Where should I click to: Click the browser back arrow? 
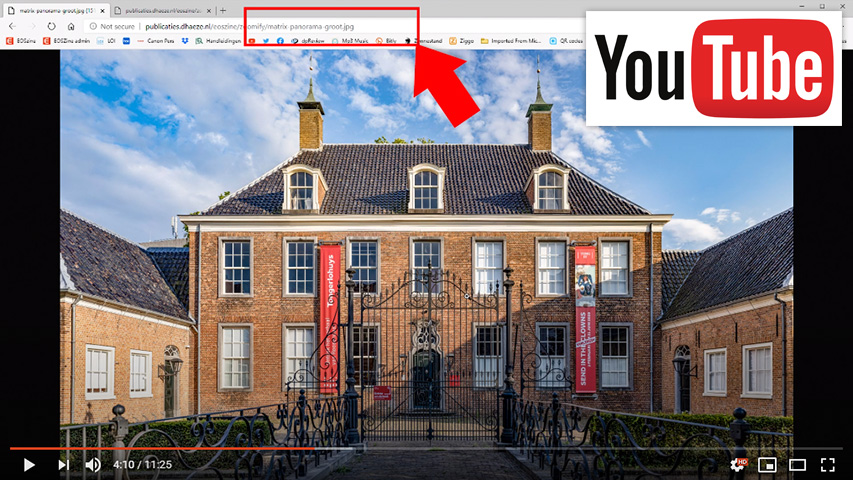pyautogui.click(x=11, y=26)
